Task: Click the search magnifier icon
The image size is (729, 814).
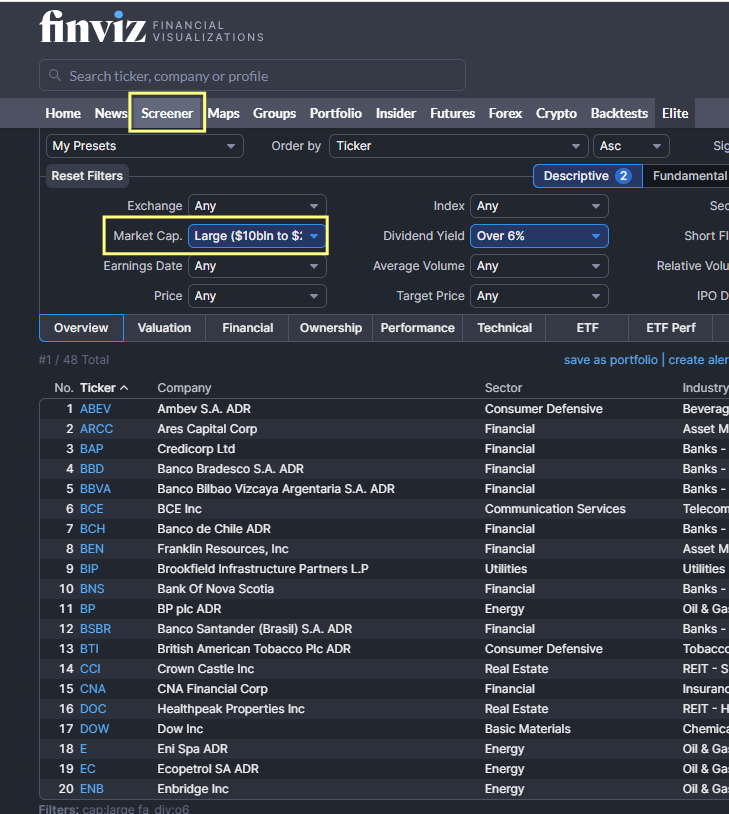Action: [x=55, y=75]
